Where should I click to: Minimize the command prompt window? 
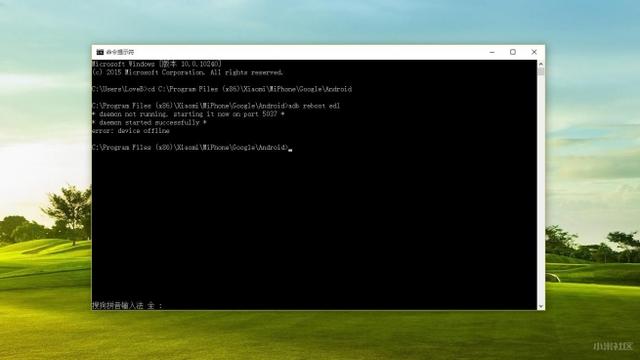click(492, 52)
